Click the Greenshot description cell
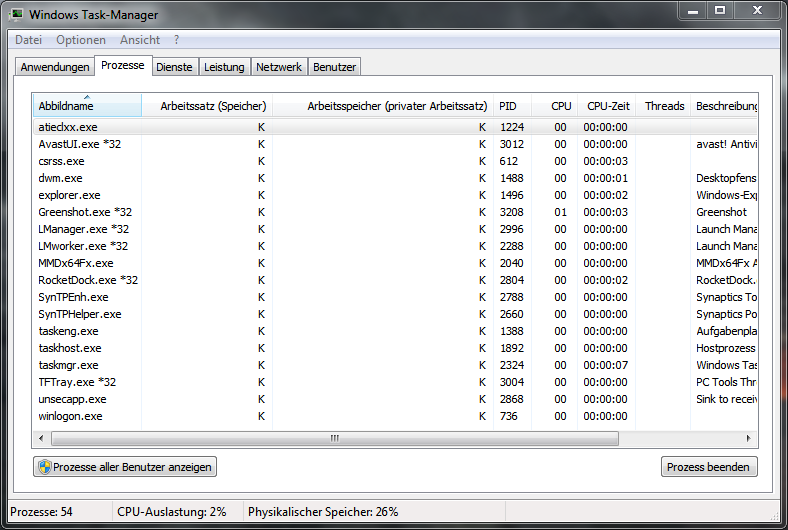Screen dimensions: 788x530 721,212
